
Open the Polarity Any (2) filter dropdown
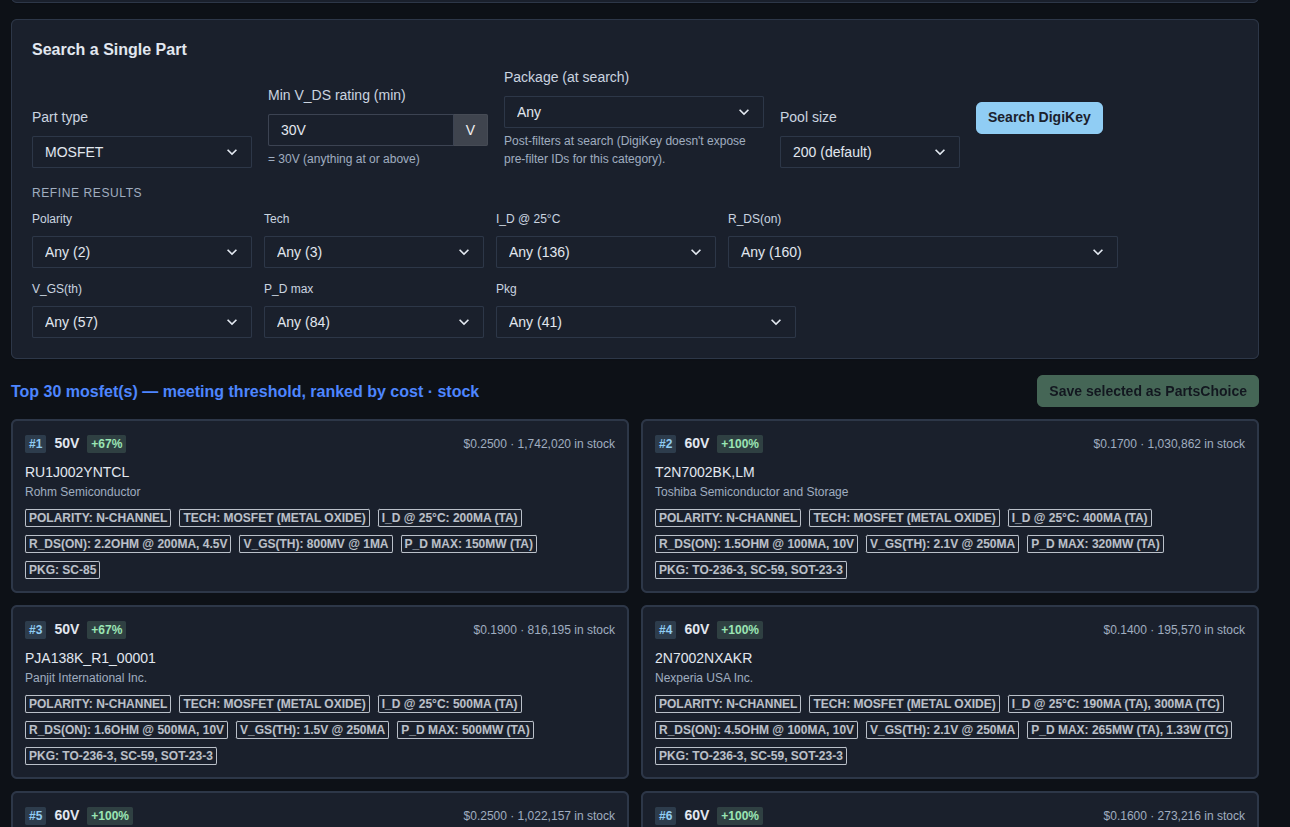tap(142, 252)
